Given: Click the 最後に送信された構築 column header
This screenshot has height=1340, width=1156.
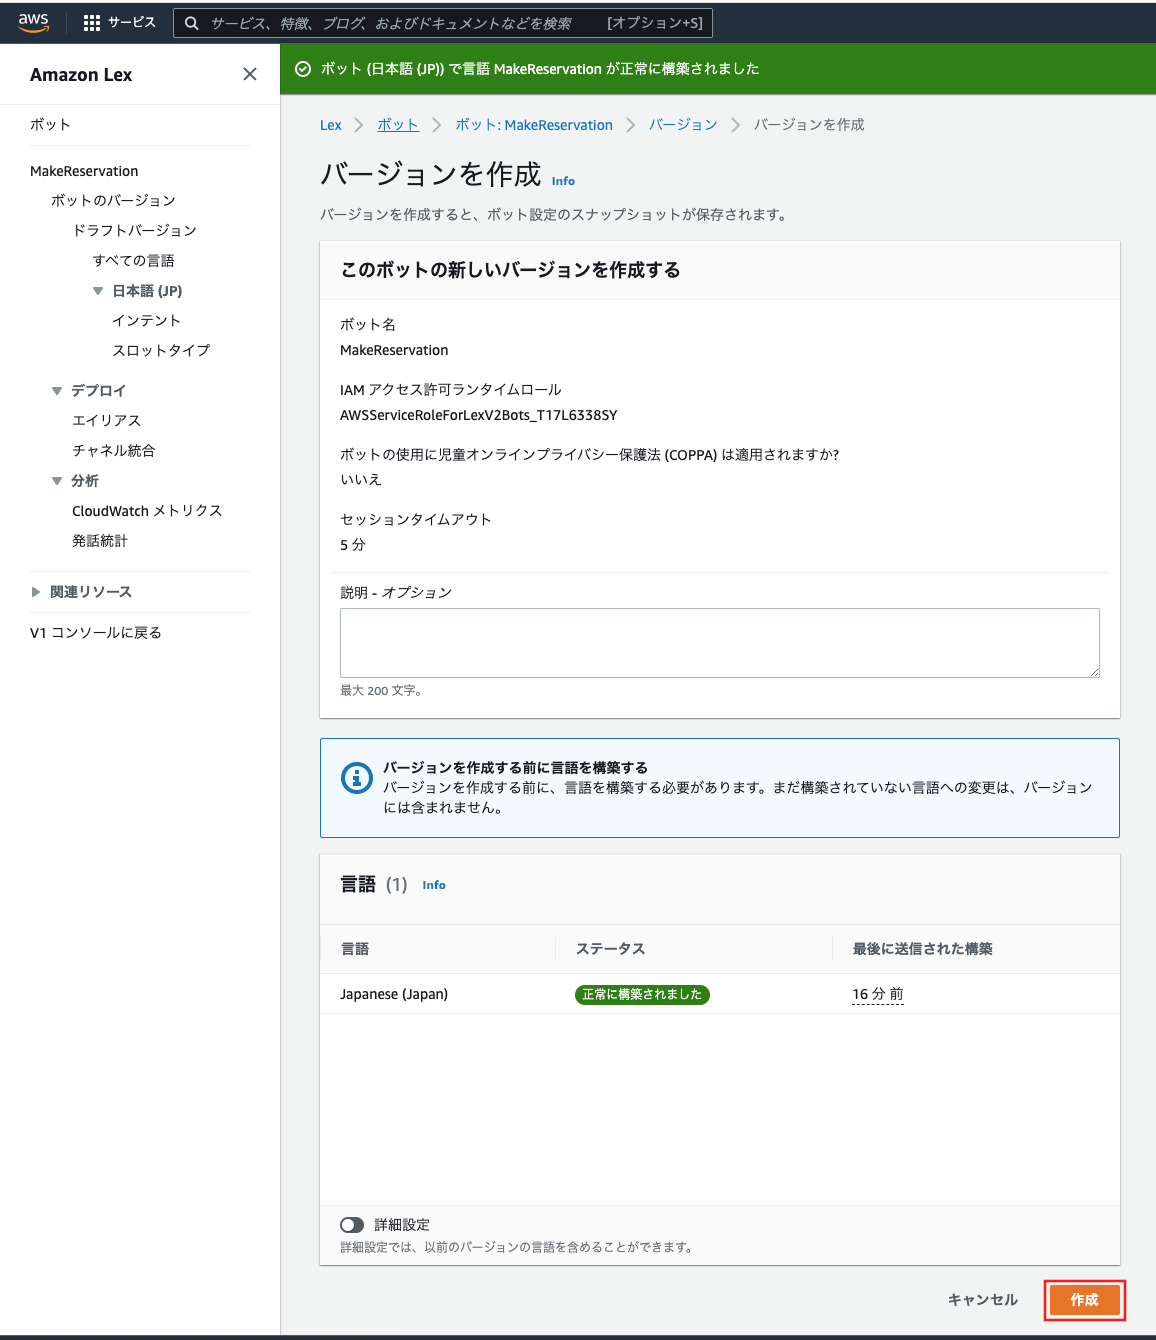Looking at the screenshot, I should pos(922,949).
